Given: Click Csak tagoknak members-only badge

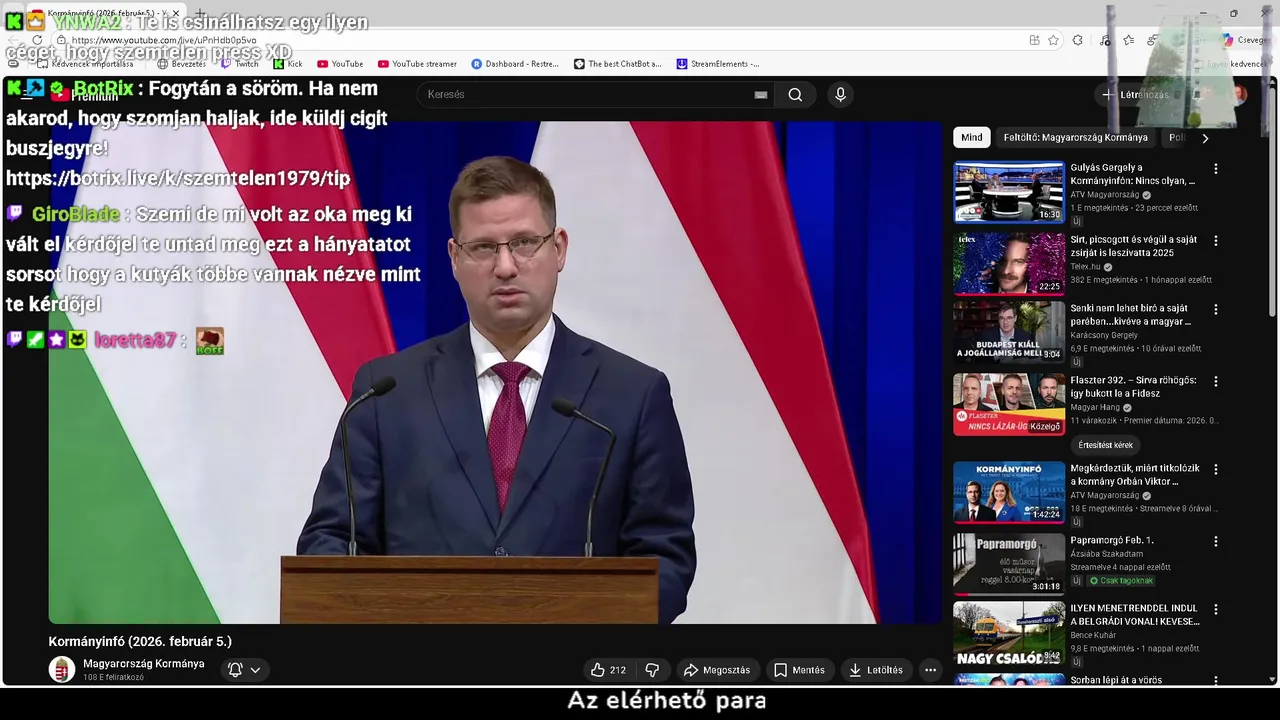Looking at the screenshot, I should 1121,581.
